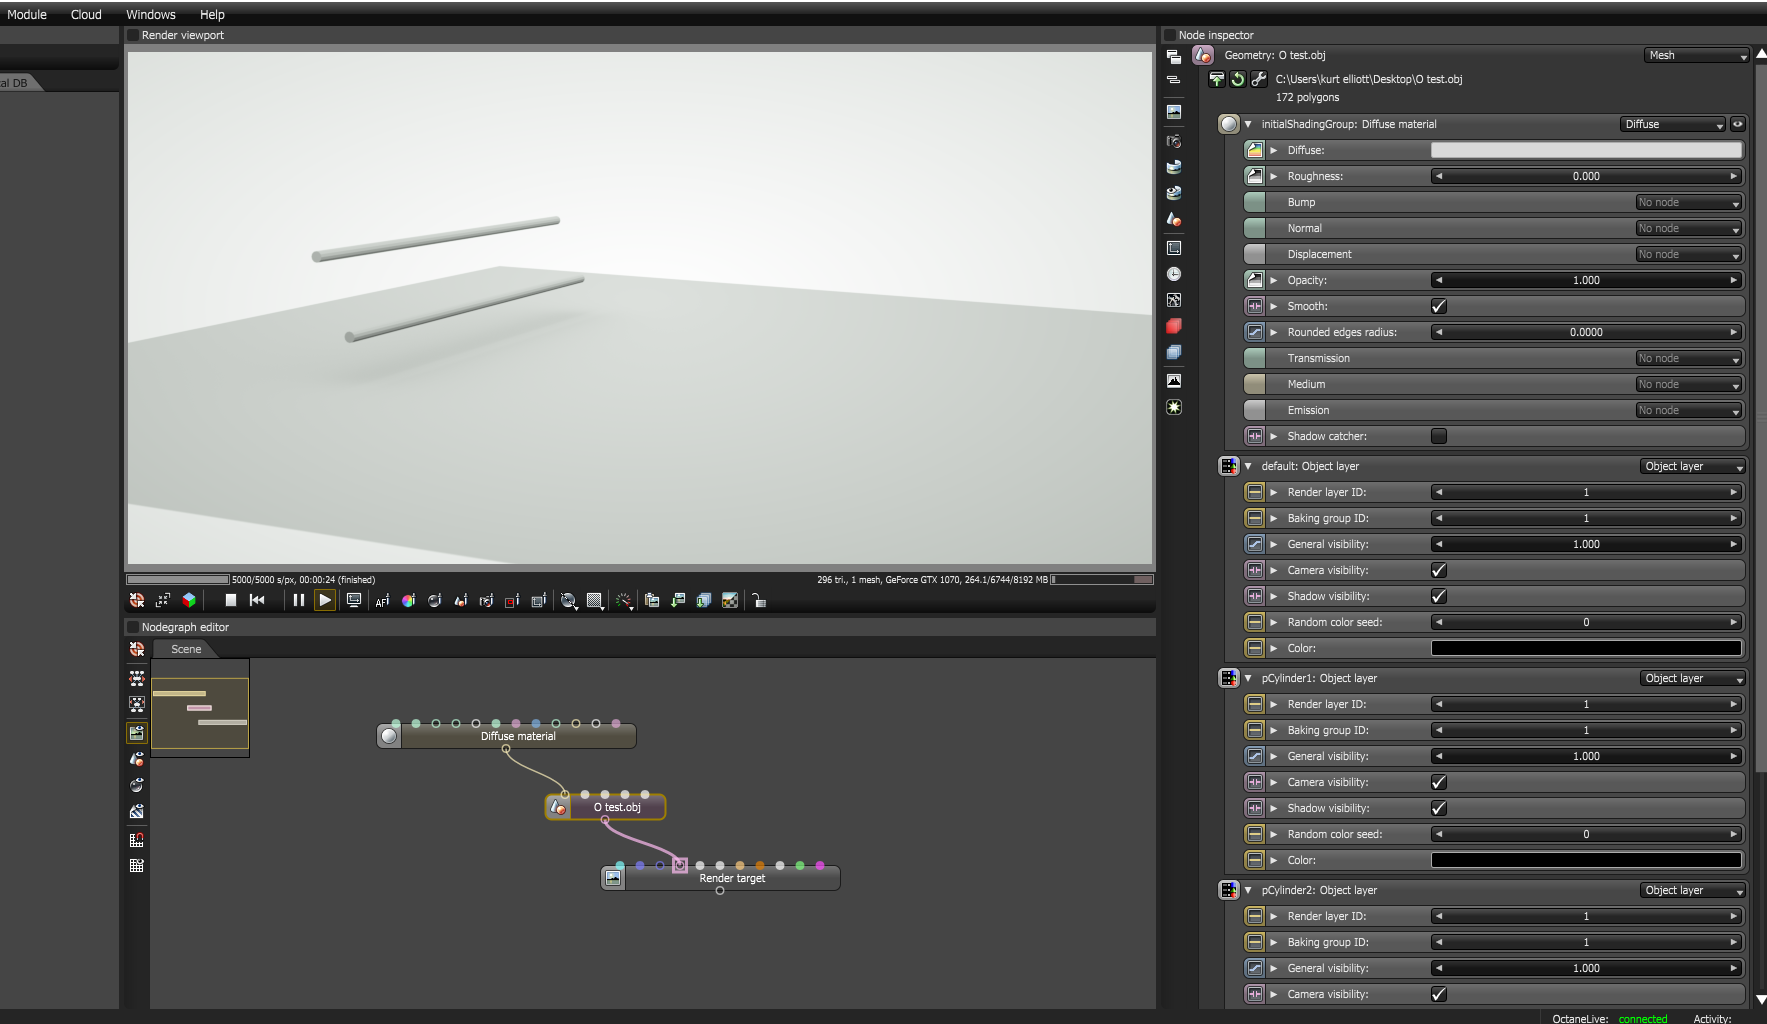1767x1024 pixels.
Task: Click the RGB cube icon in viewport toolbar
Action: (x=189, y=600)
